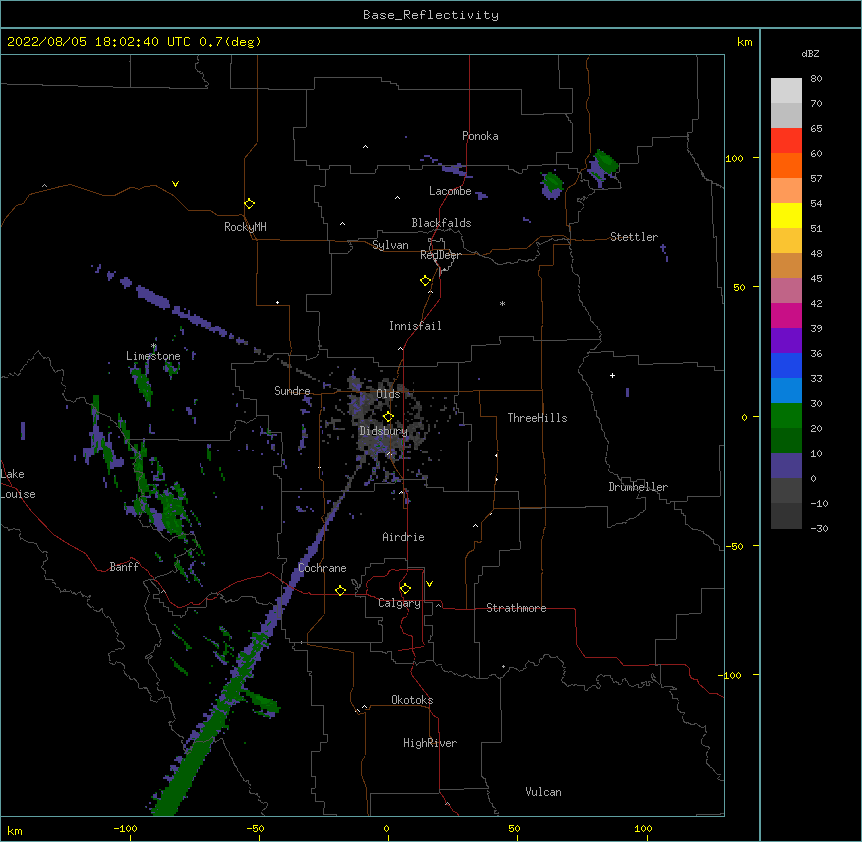Viewport: 862px width, 842px height.
Task: Click the yellow diamond marker south of RedDeer
Action: point(426,281)
